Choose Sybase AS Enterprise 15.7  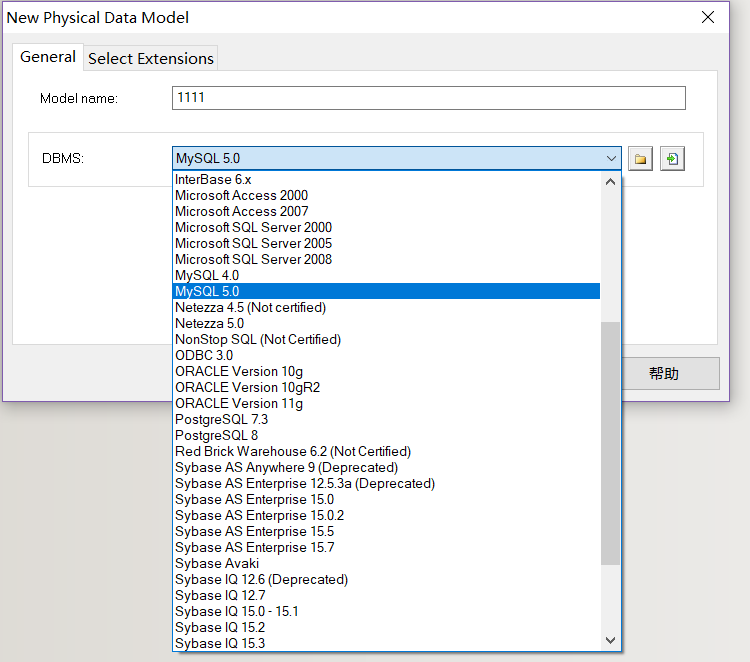[254, 547]
